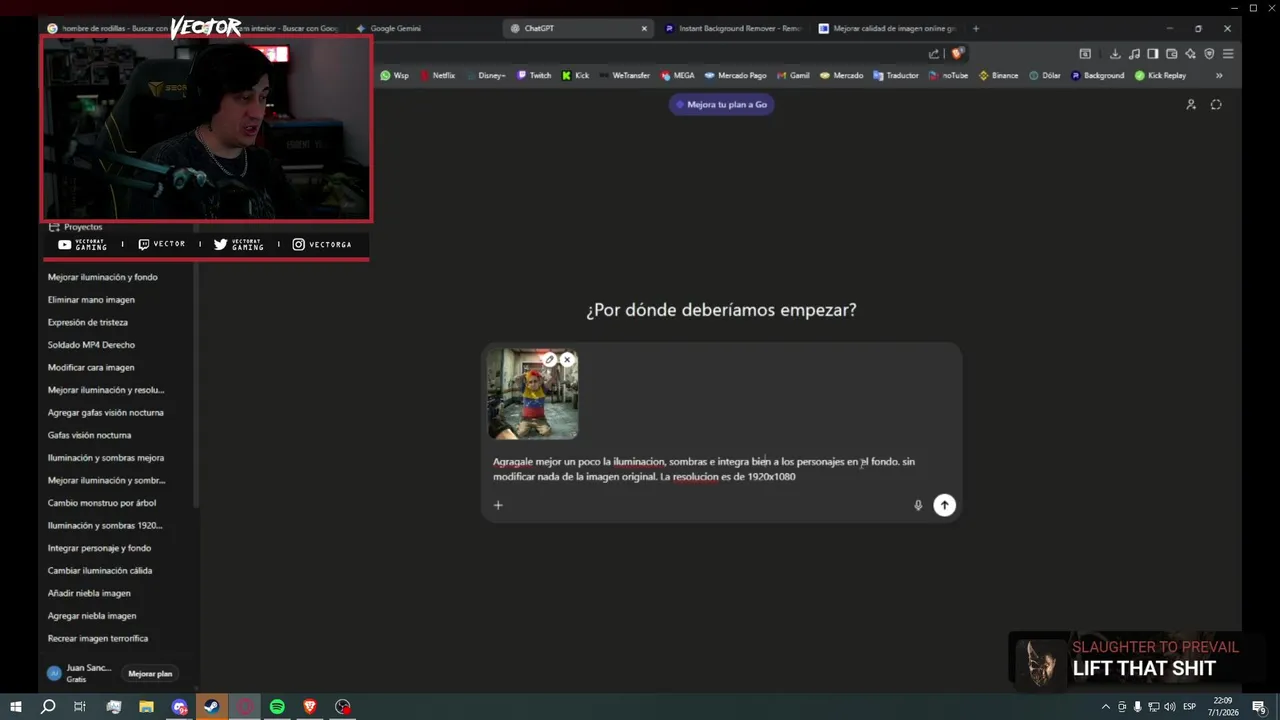Expand the hidden bookmarks chevron
This screenshot has height=720, width=1280.
[x=1219, y=75]
